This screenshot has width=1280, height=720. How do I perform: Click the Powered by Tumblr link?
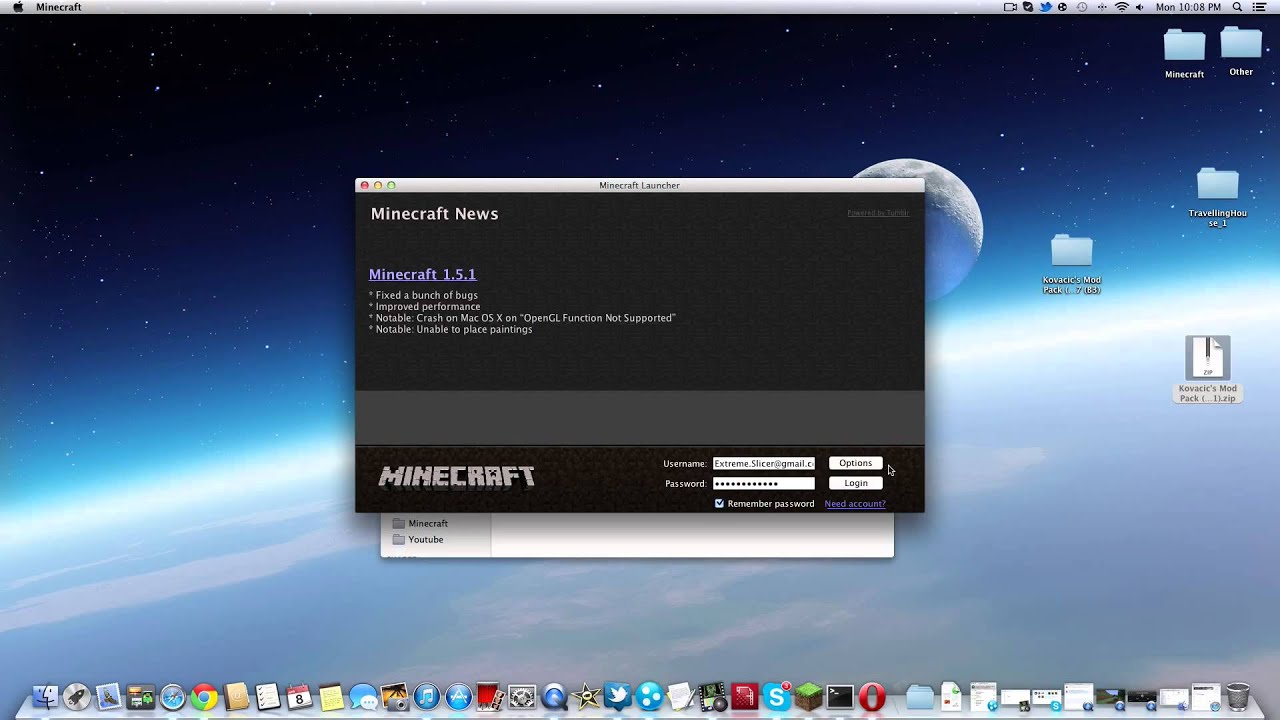tap(878, 213)
